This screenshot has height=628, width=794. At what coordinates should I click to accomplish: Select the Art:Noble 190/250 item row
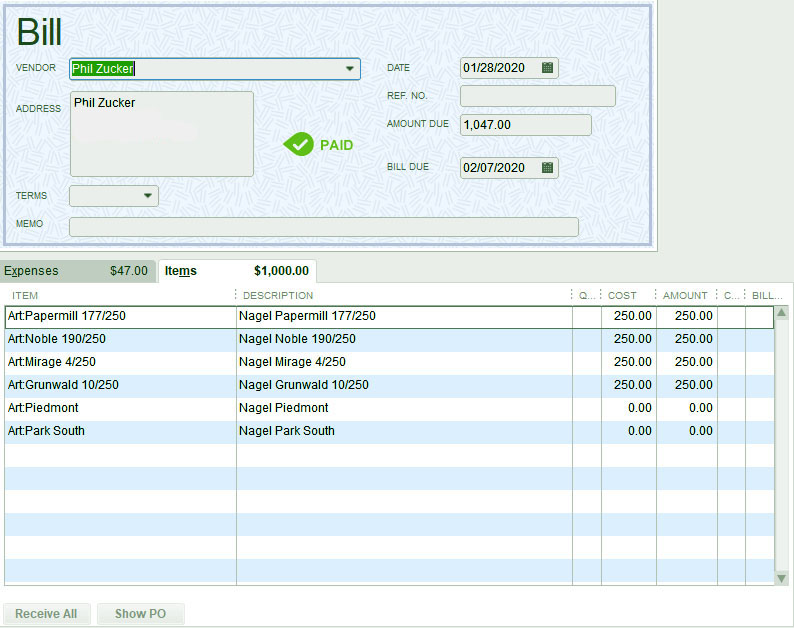(119, 339)
